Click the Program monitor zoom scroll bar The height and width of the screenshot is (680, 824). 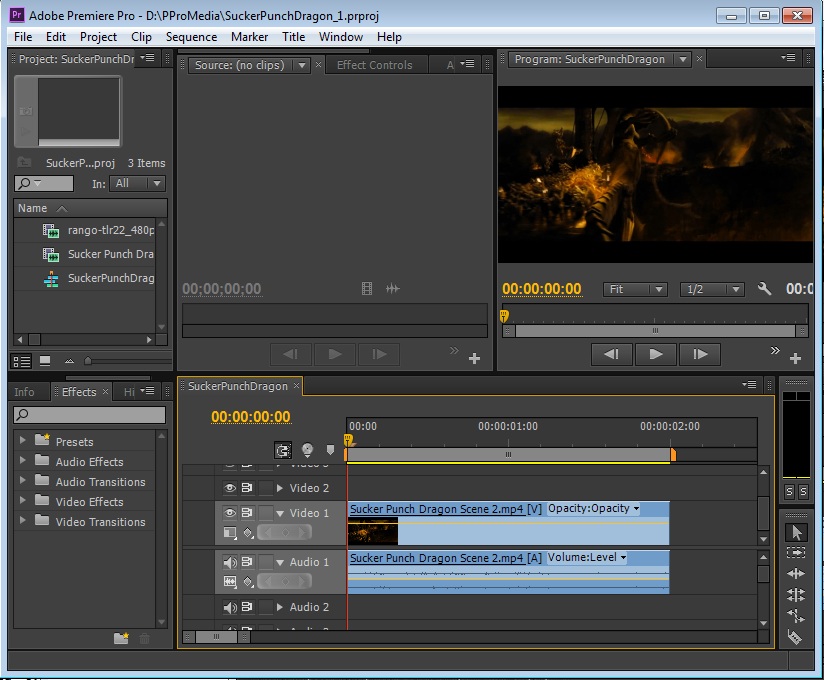tap(655, 331)
